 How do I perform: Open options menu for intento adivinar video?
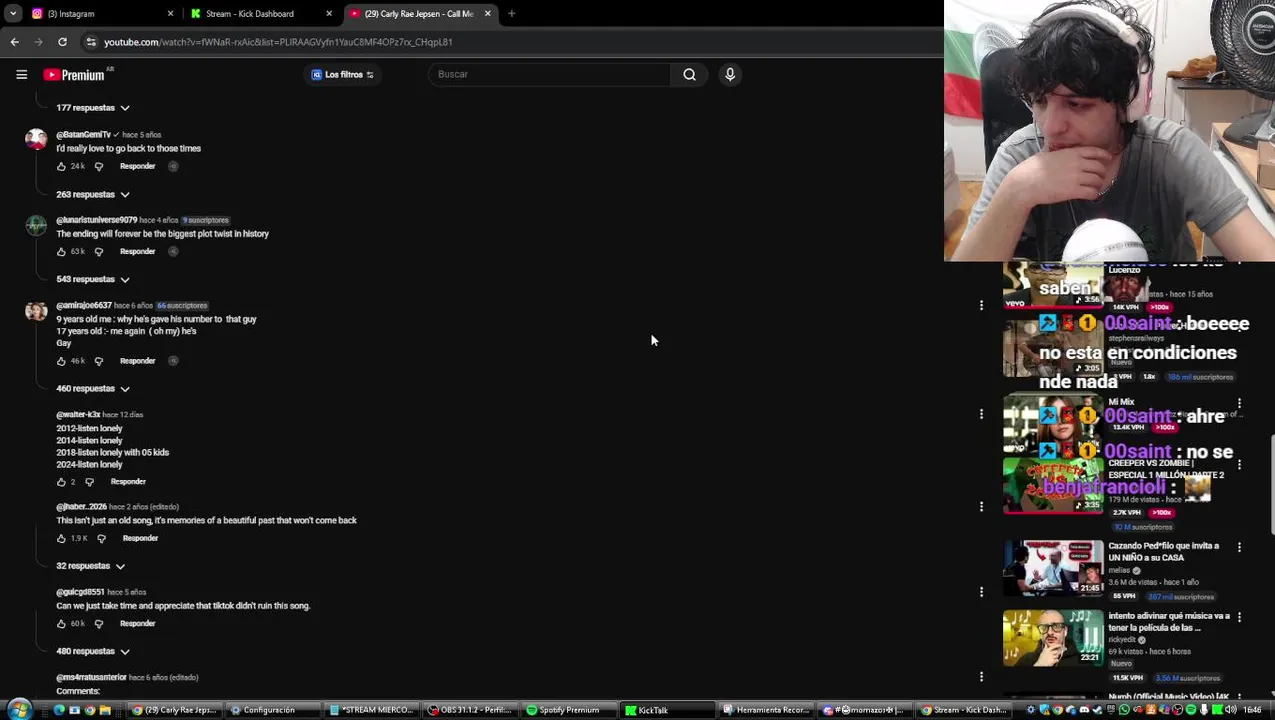coord(1239,617)
